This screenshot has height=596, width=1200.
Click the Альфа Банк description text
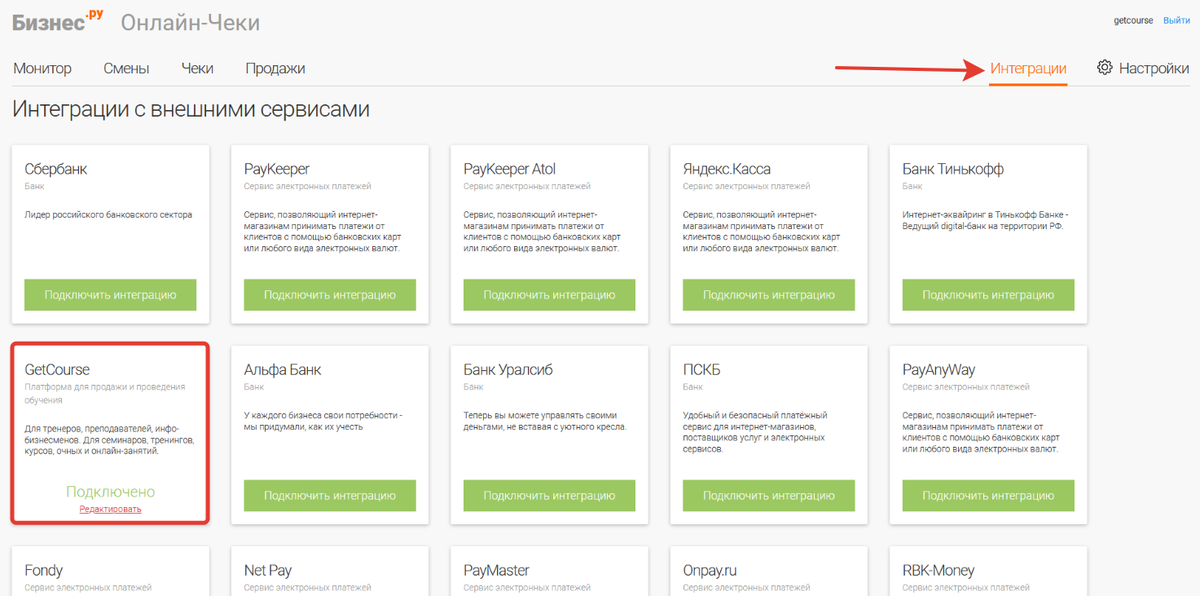click(x=322, y=421)
